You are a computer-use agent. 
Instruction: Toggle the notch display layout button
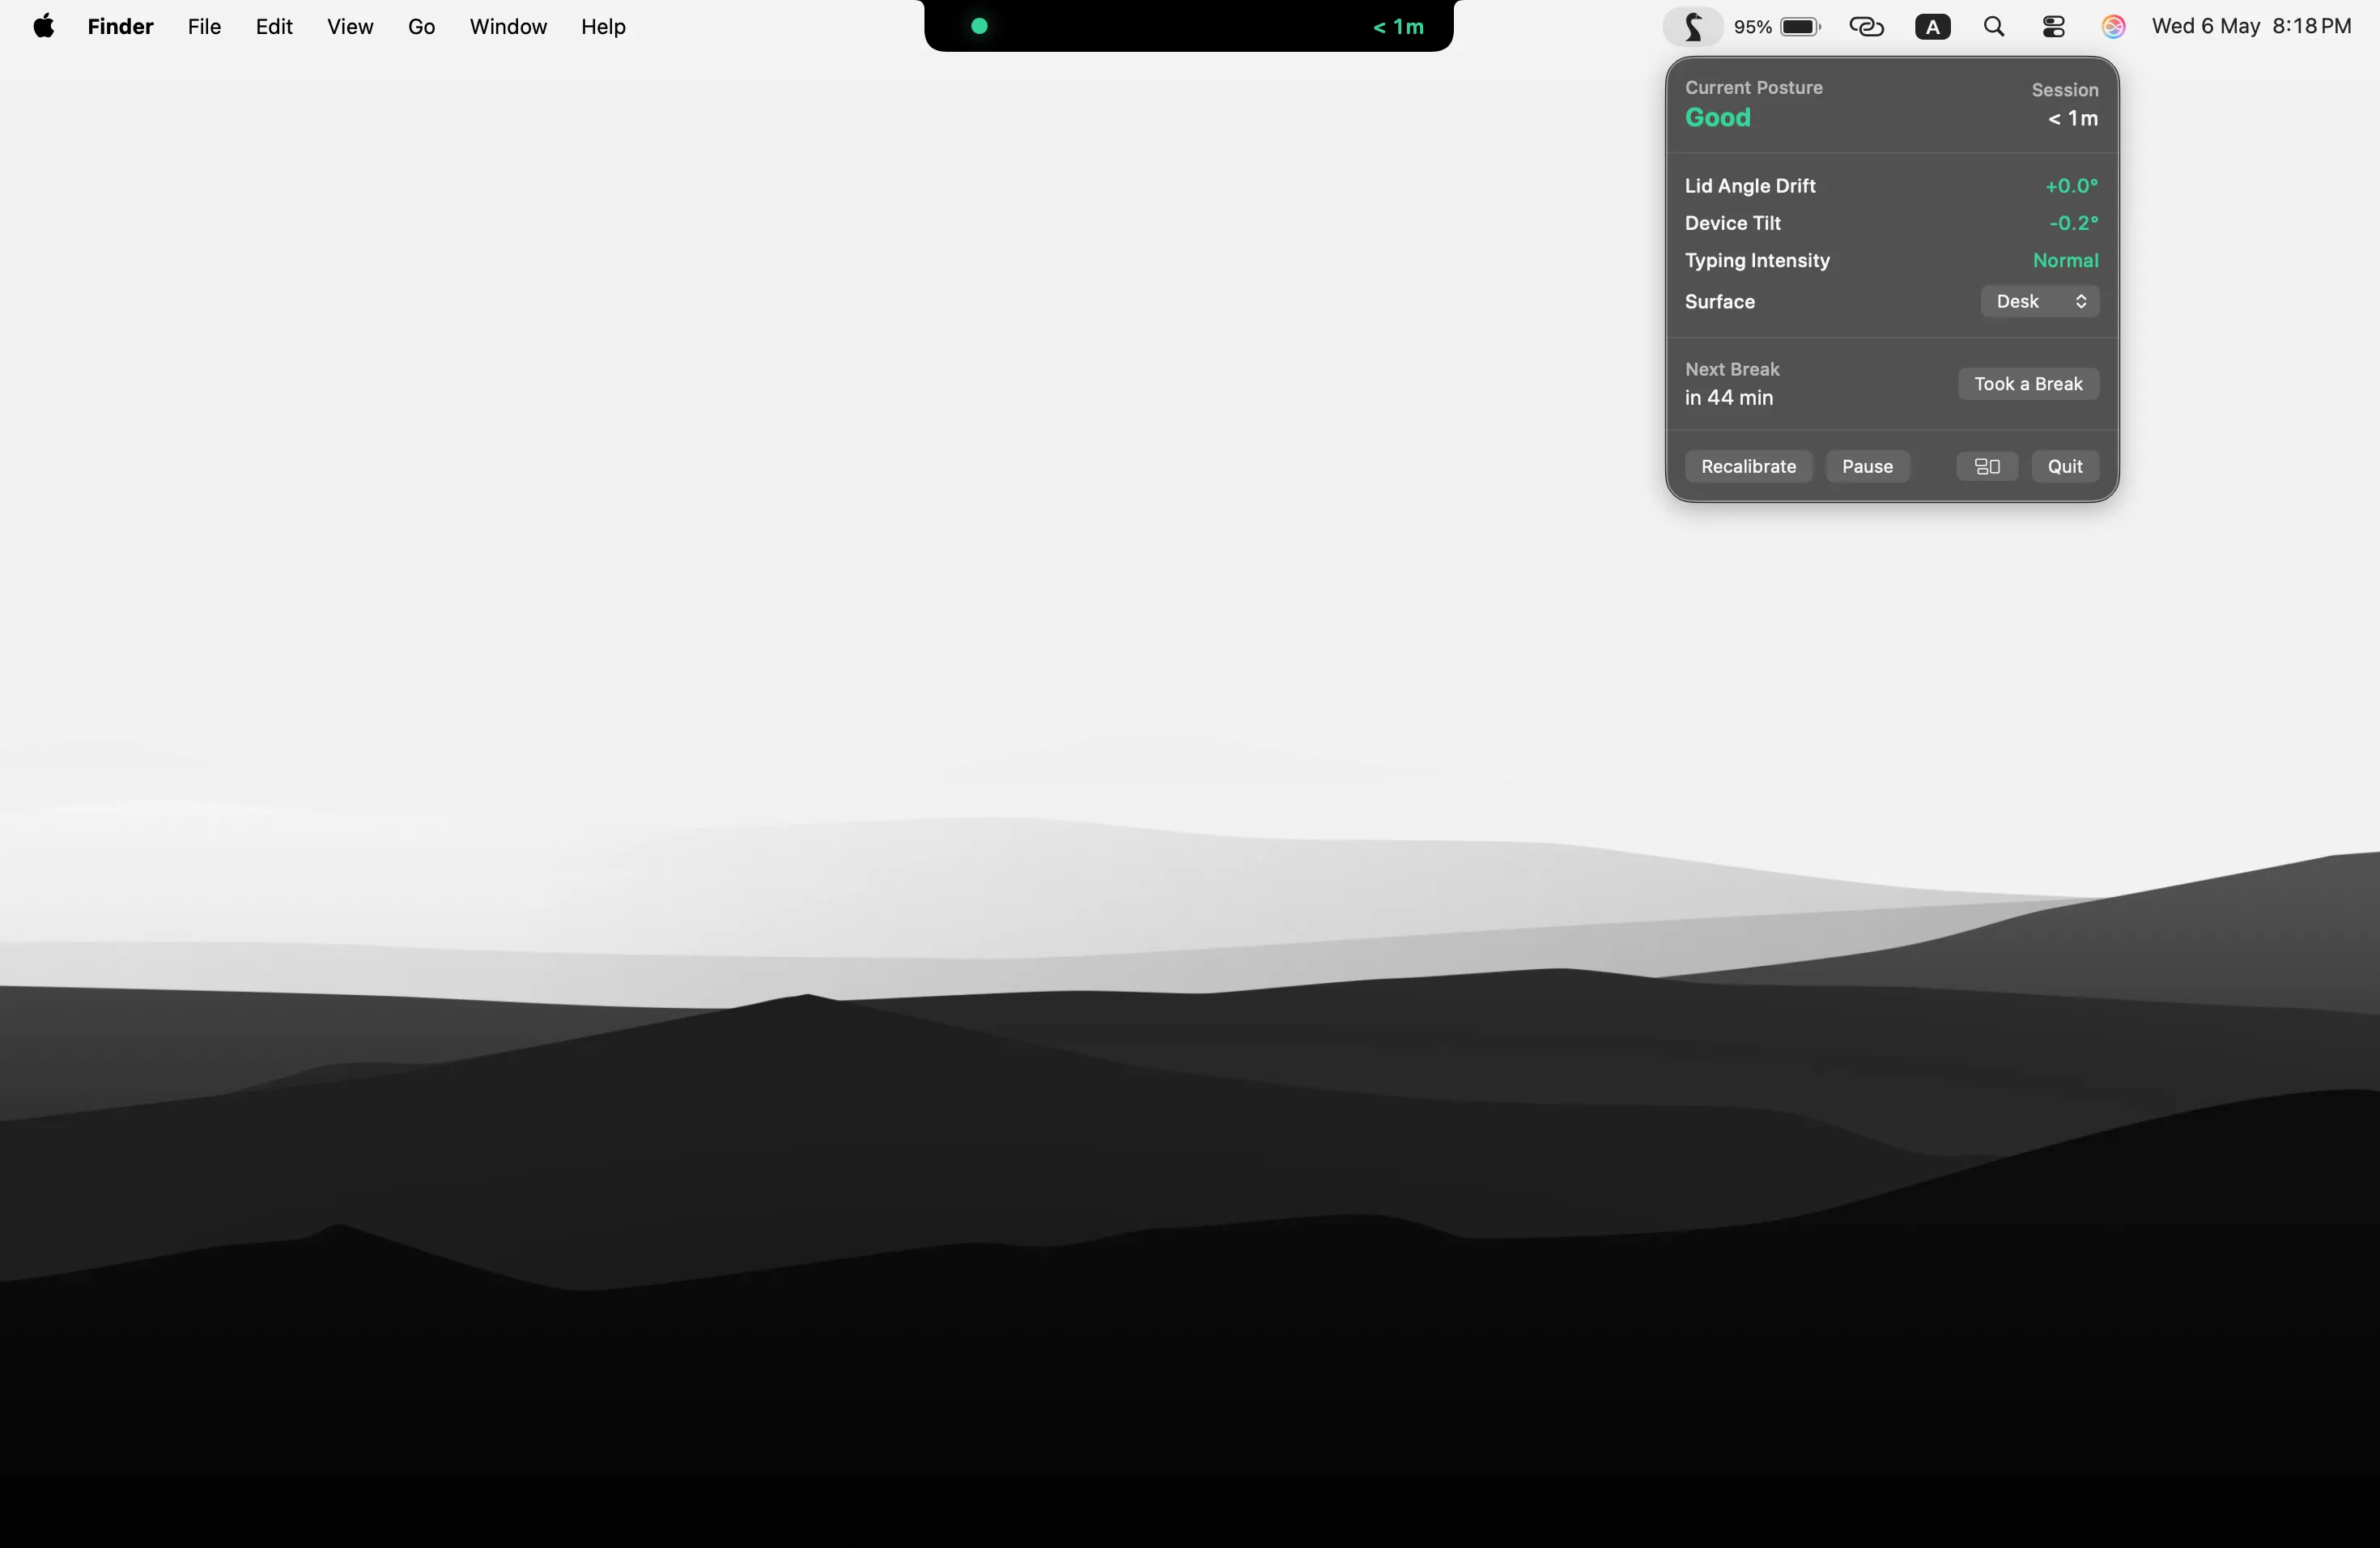point(1987,466)
